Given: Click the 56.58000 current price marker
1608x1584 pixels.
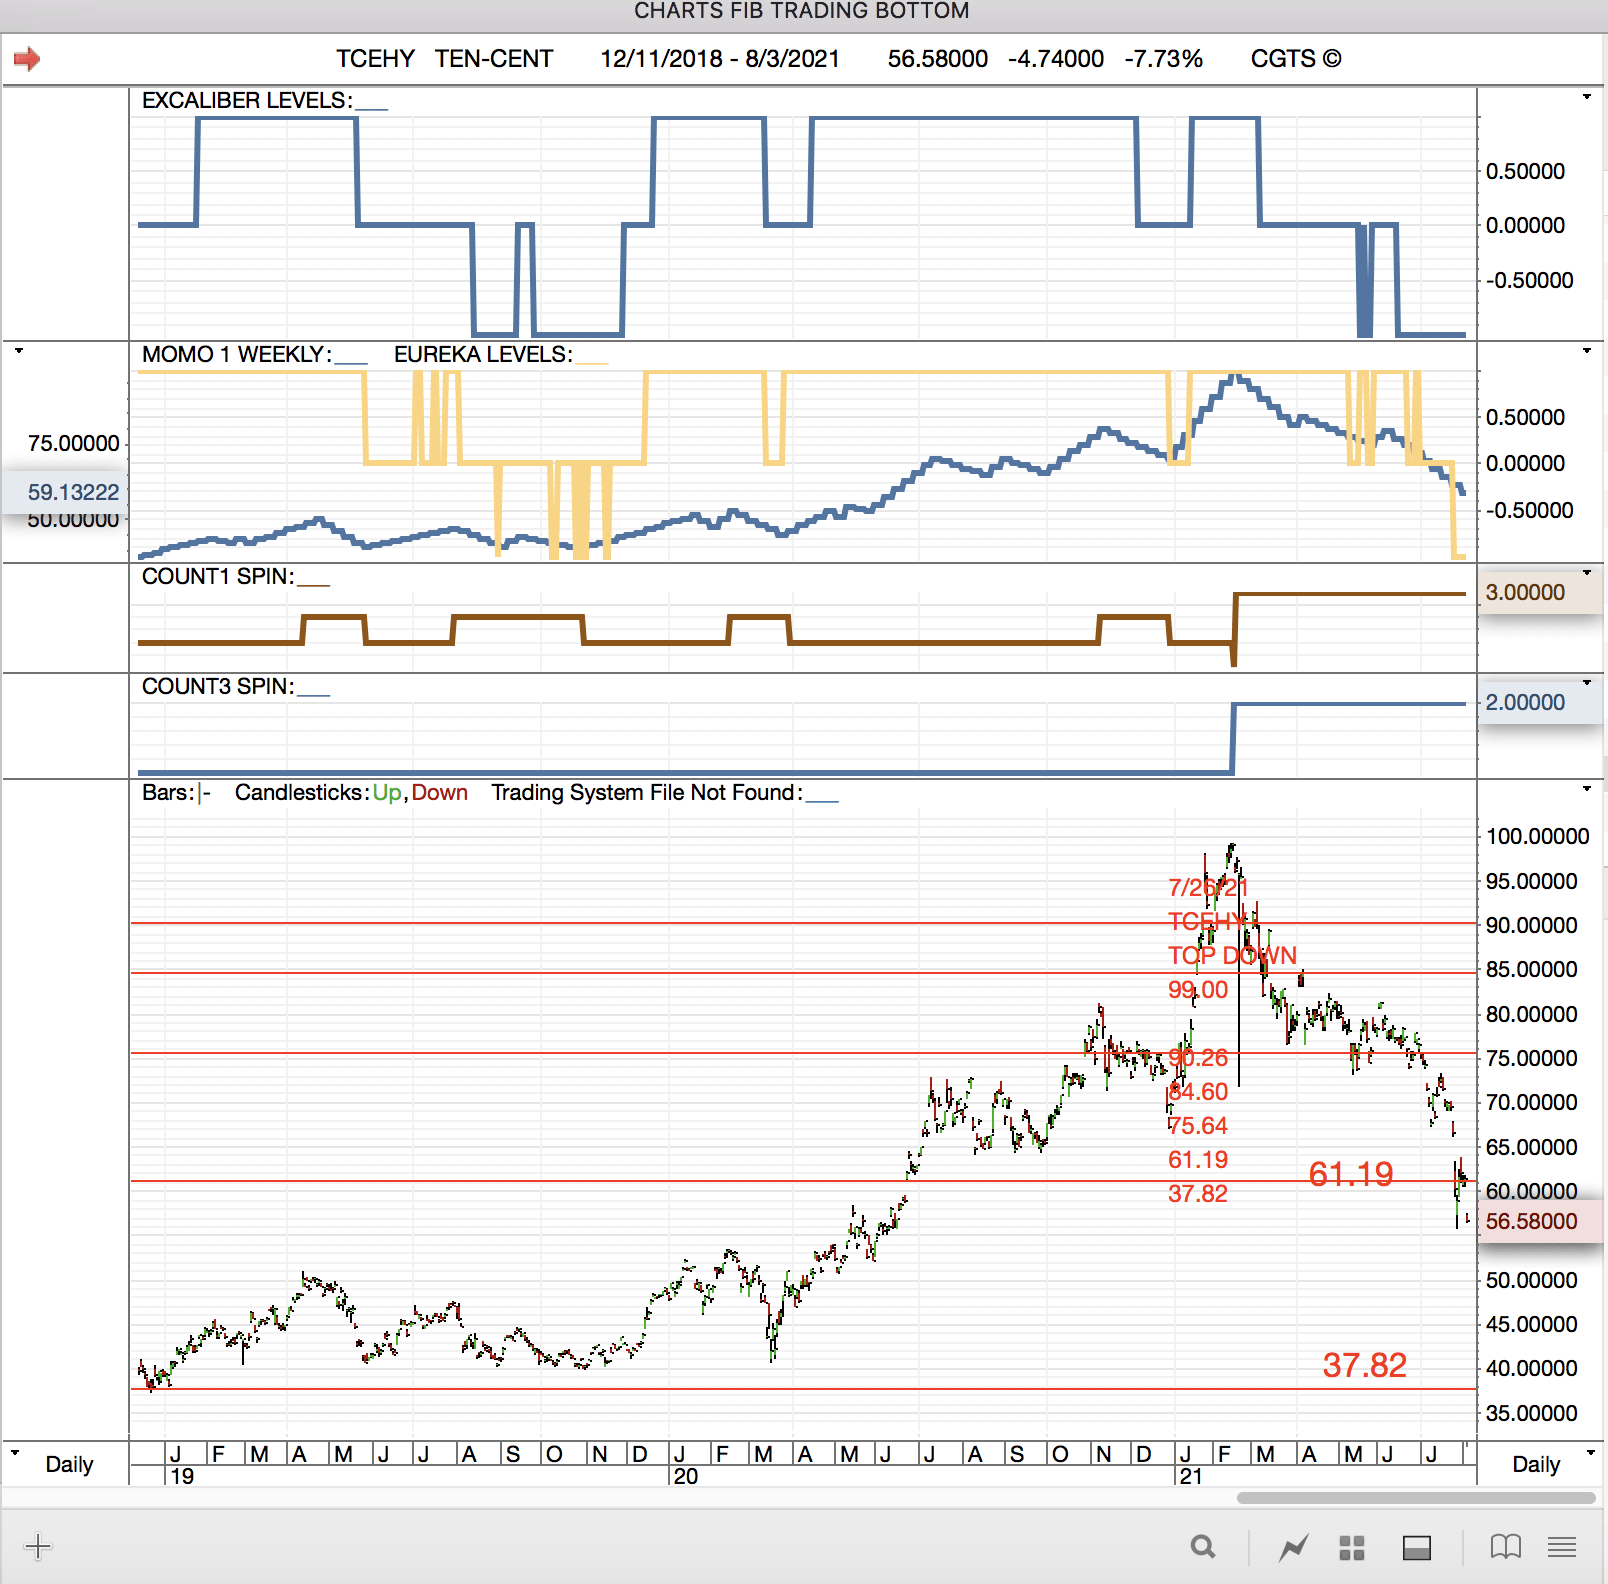Looking at the screenshot, I should tap(1531, 1222).
